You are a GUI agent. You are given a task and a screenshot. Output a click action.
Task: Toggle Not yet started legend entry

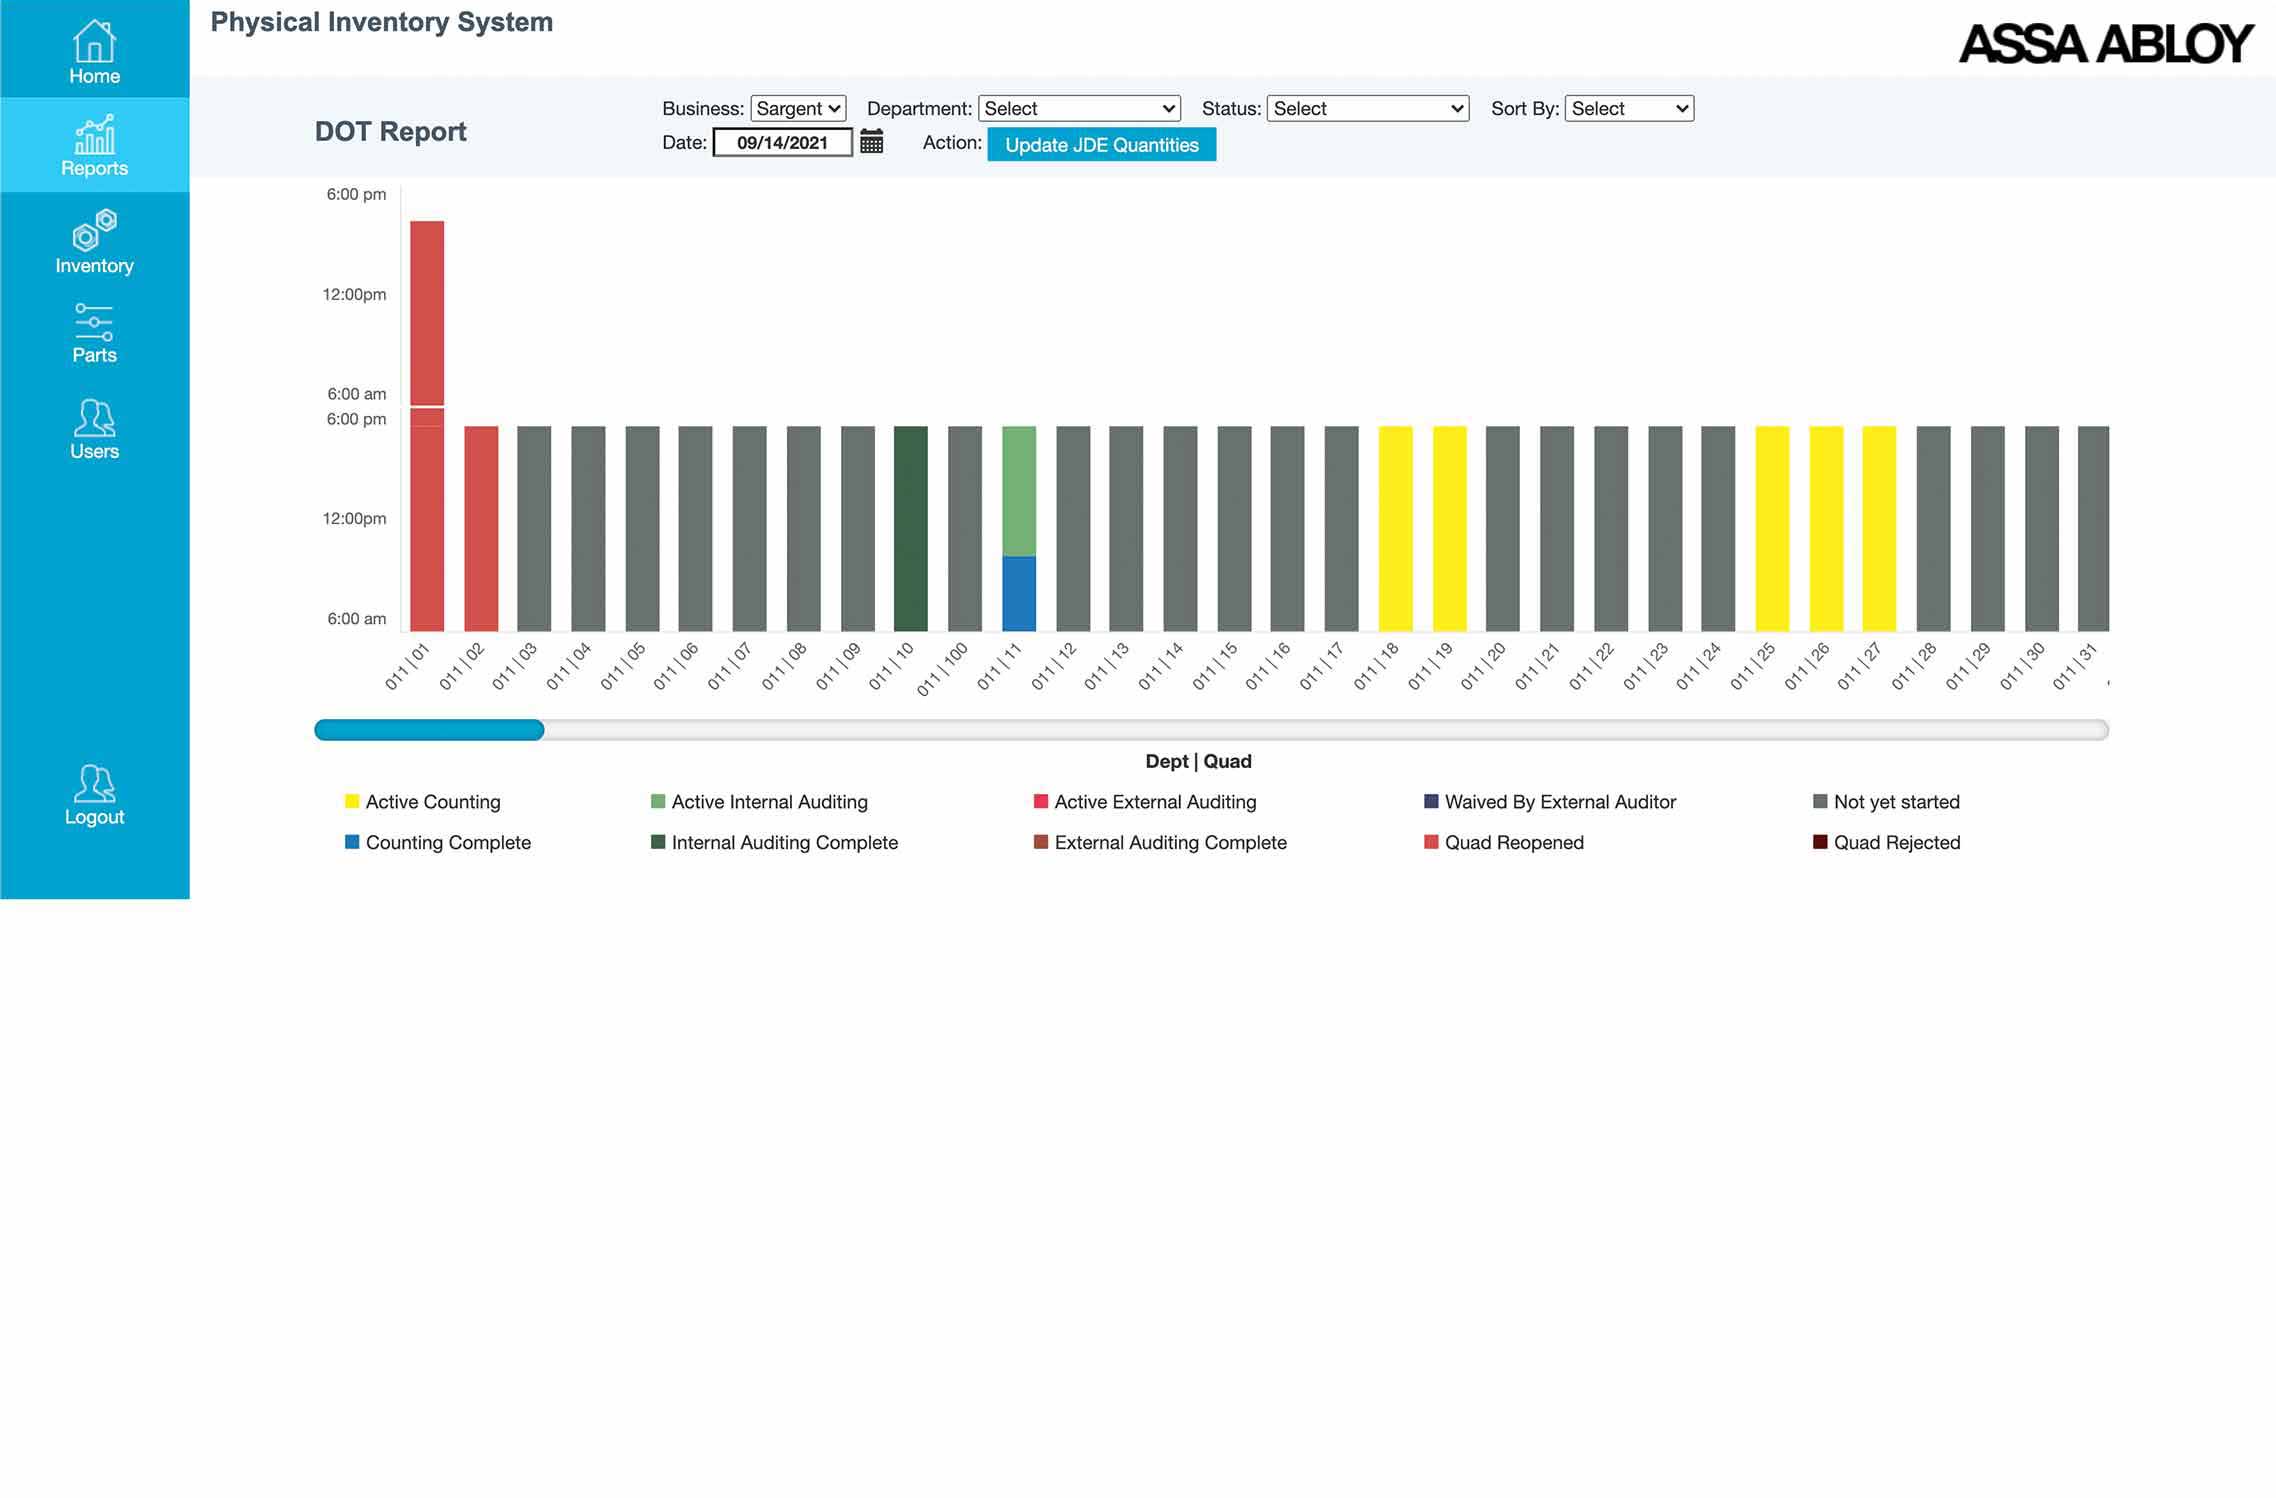click(x=1886, y=801)
